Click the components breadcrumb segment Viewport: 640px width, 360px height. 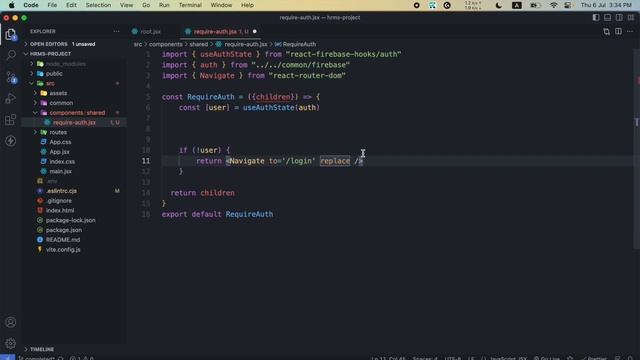coord(166,44)
